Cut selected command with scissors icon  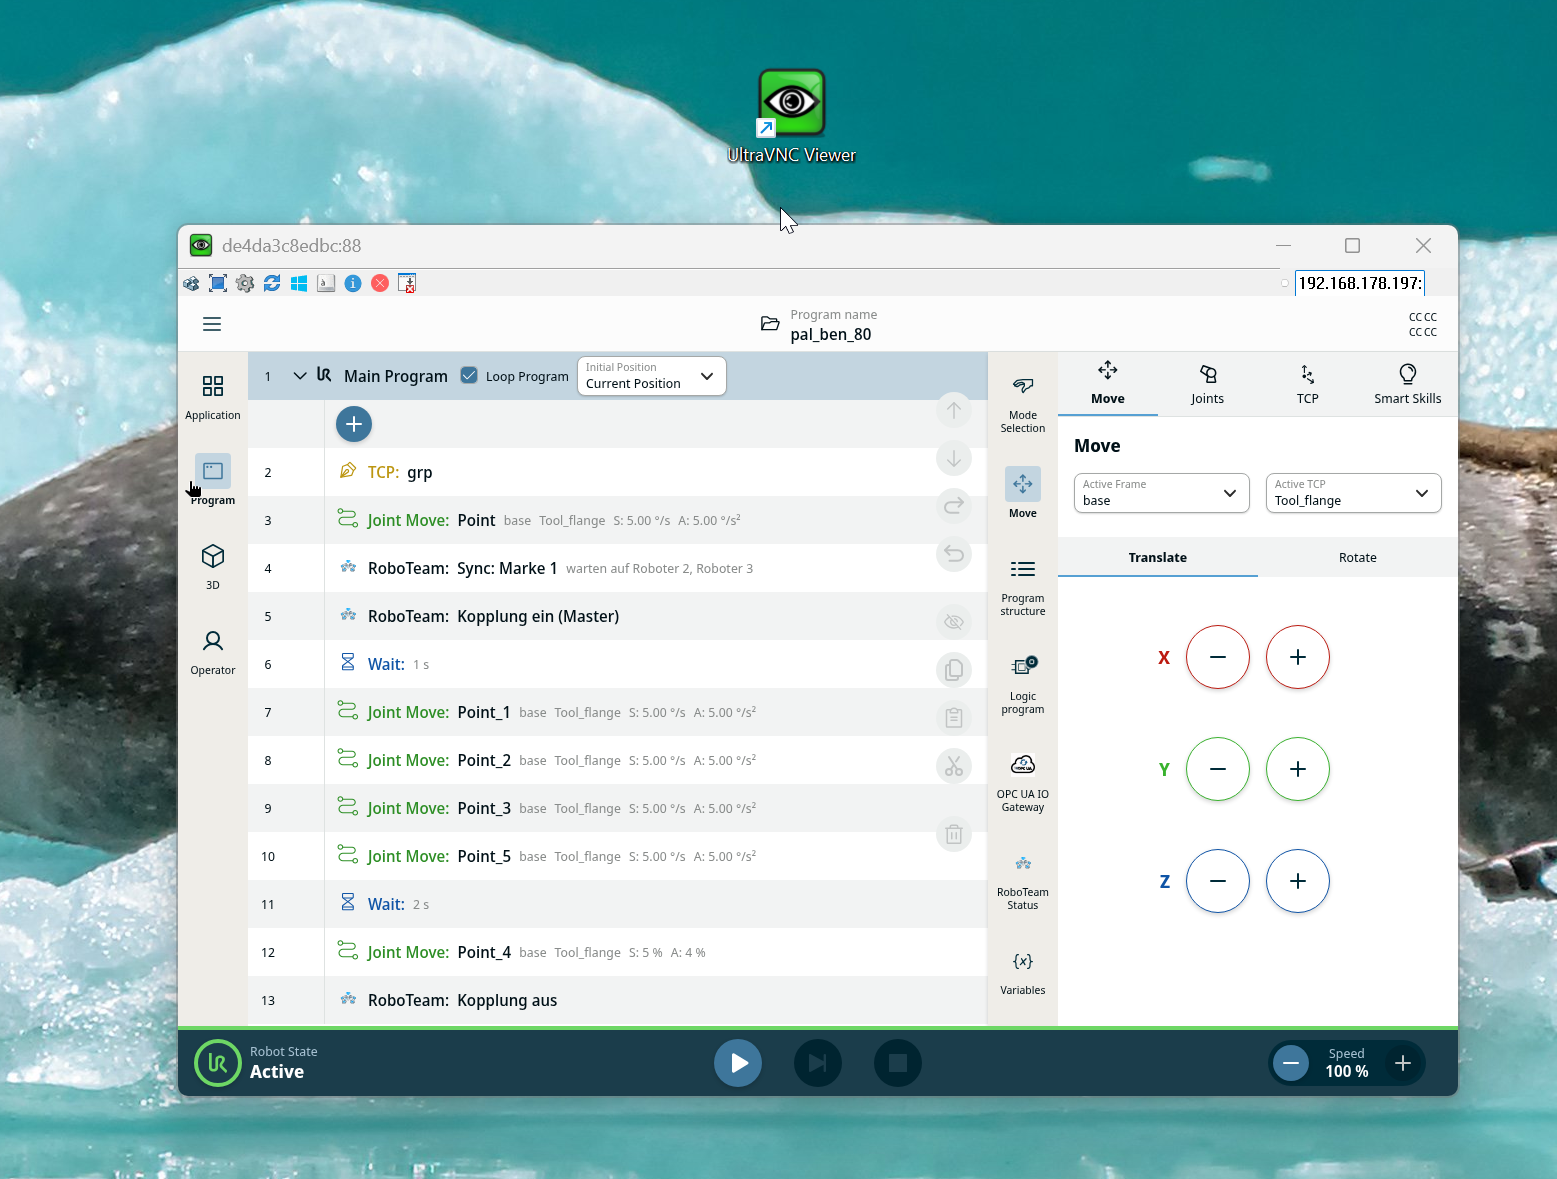point(954,766)
